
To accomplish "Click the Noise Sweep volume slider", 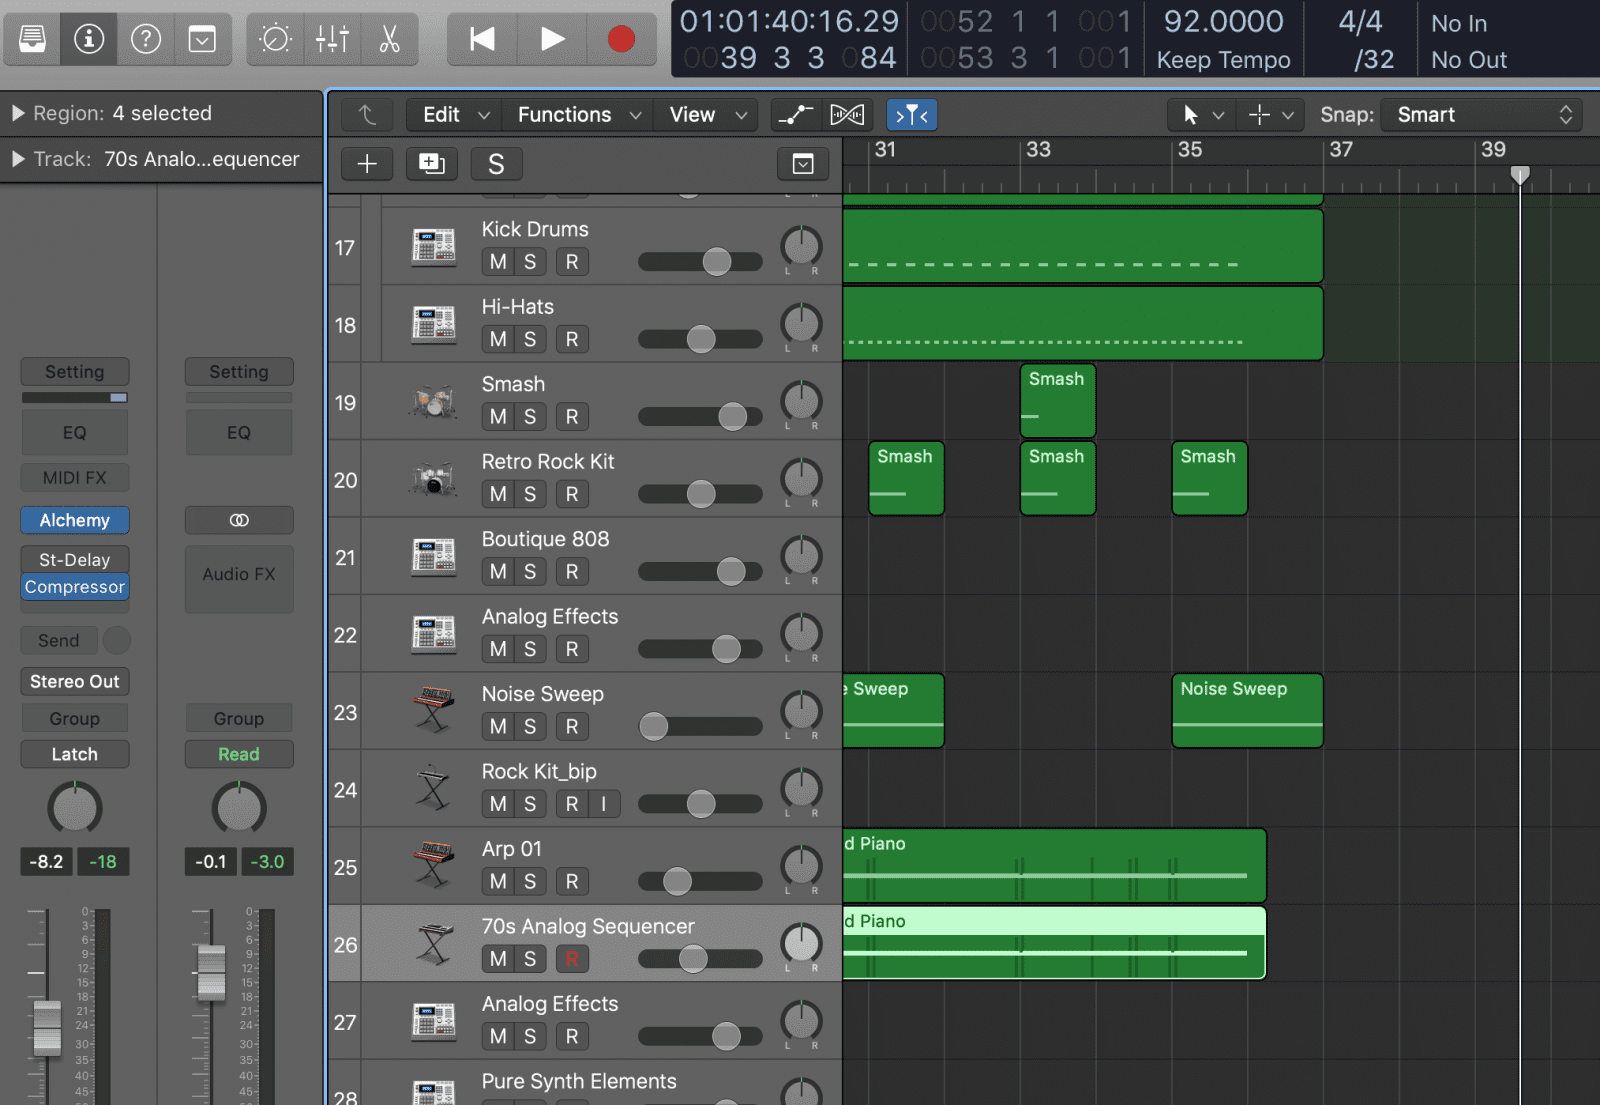I will point(700,727).
